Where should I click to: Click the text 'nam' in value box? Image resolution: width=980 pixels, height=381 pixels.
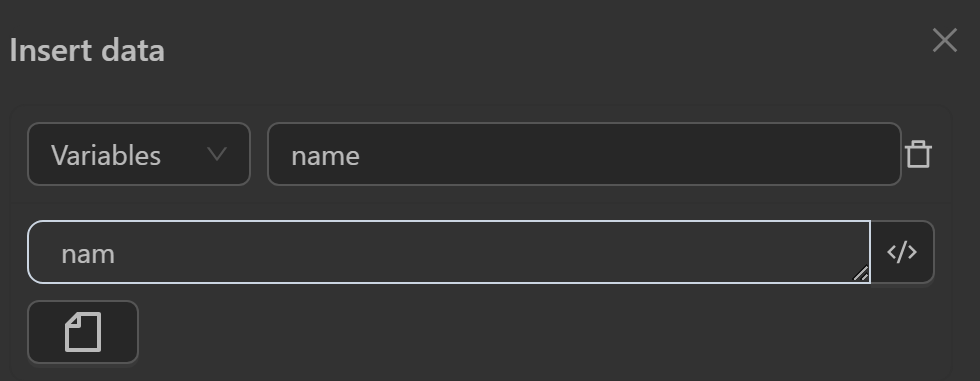(x=88, y=255)
